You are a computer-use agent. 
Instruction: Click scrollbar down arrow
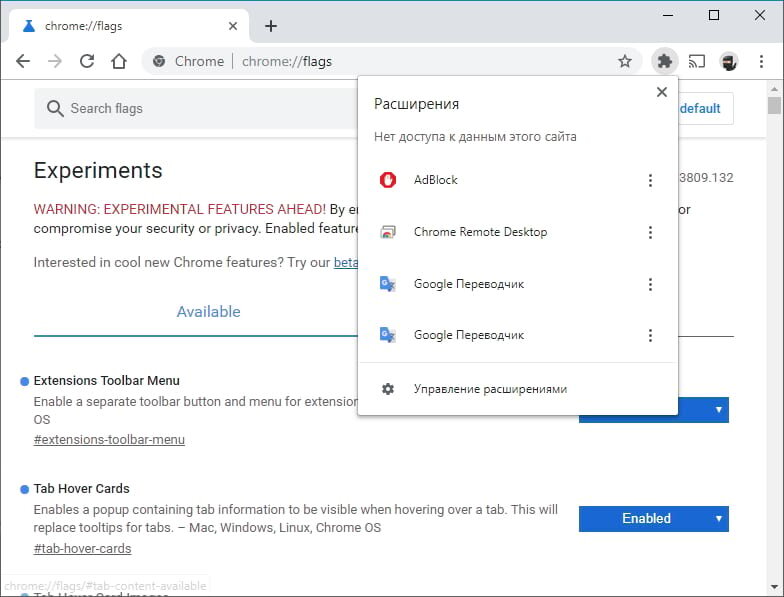tap(774, 586)
